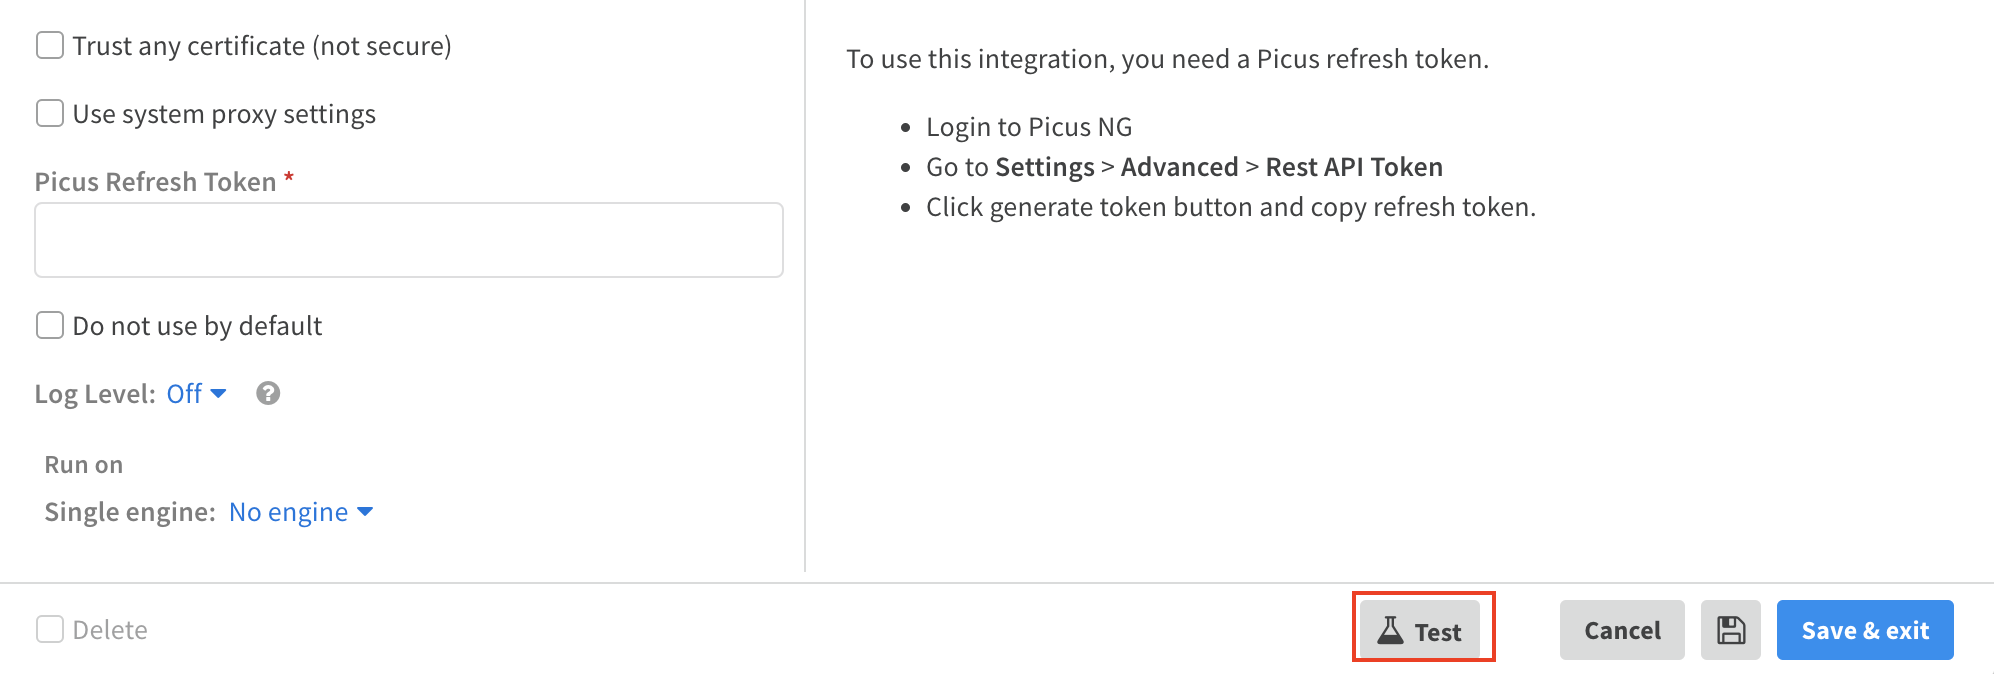Screen dimensions: 1994x674
Task: Enable Trust any certificate checkbox
Action: pyautogui.click(x=50, y=46)
